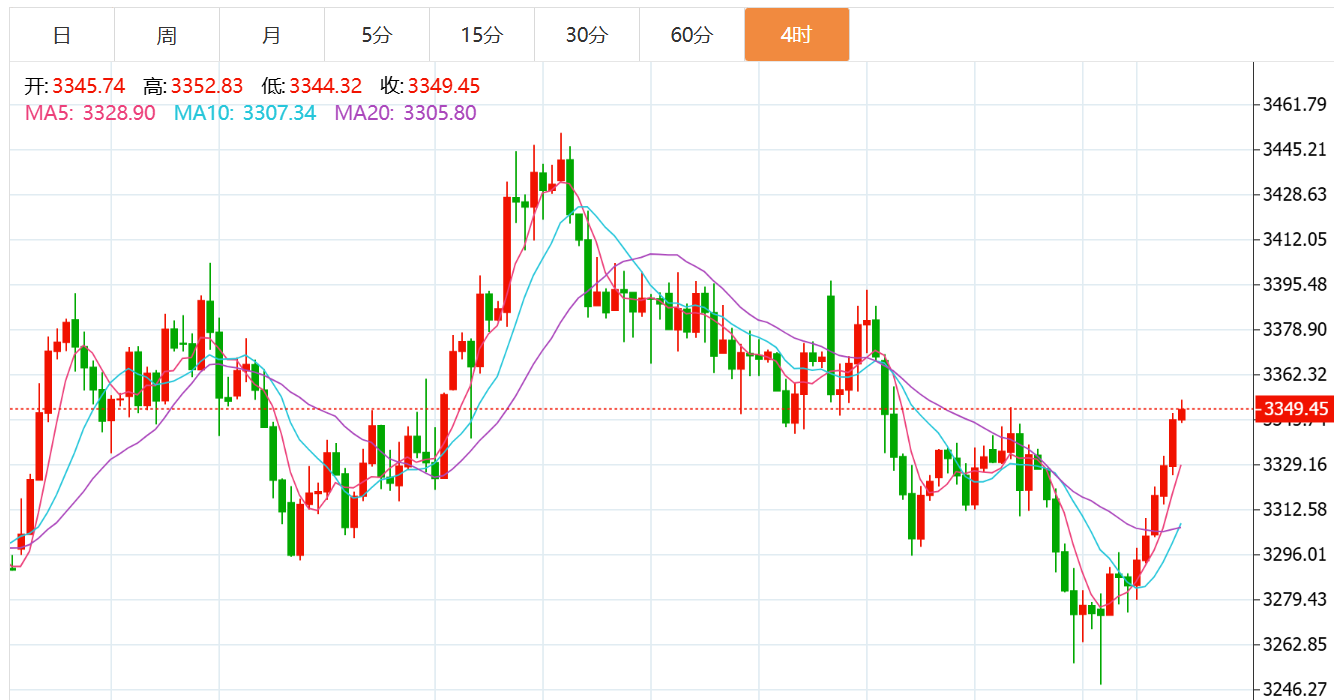Click the 3312.58 price axis label

(1295, 509)
